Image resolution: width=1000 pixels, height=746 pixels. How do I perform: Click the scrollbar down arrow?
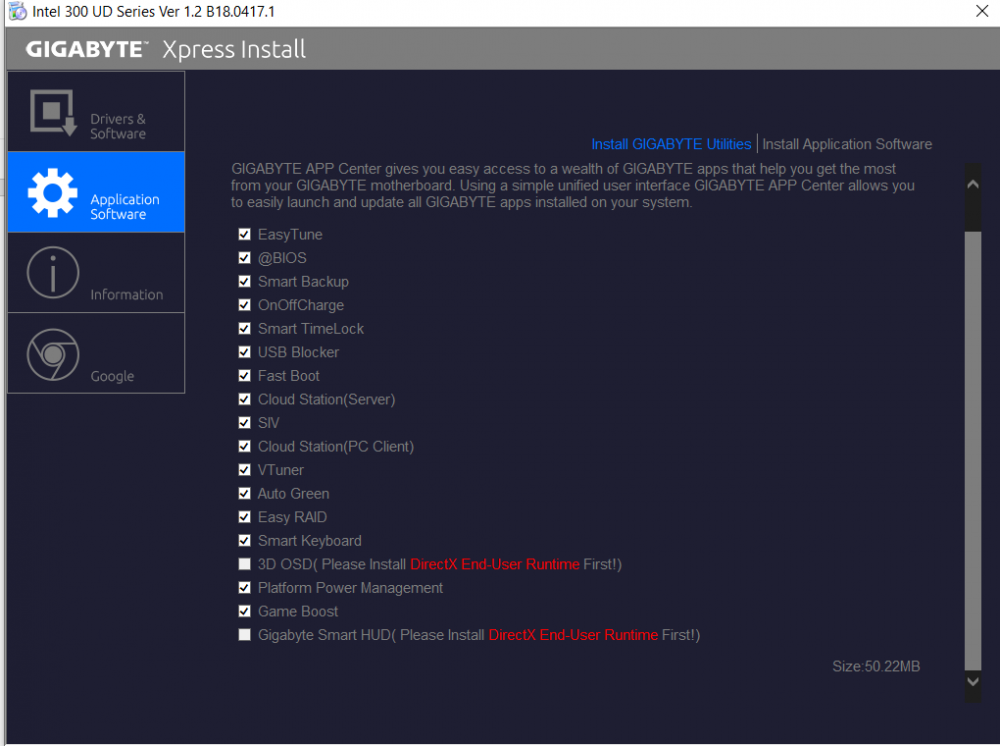coord(973,682)
